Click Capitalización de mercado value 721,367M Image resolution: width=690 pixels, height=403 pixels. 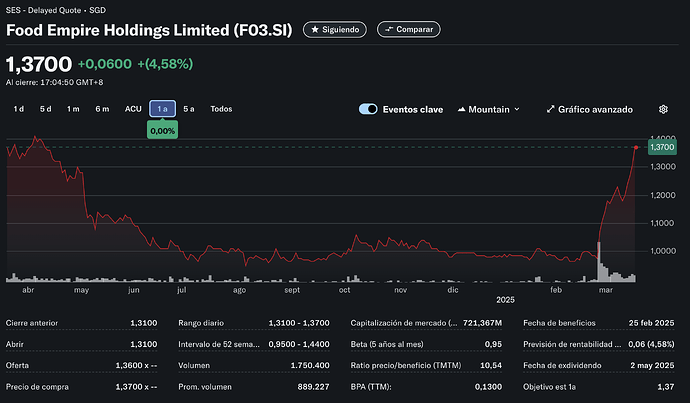point(482,323)
